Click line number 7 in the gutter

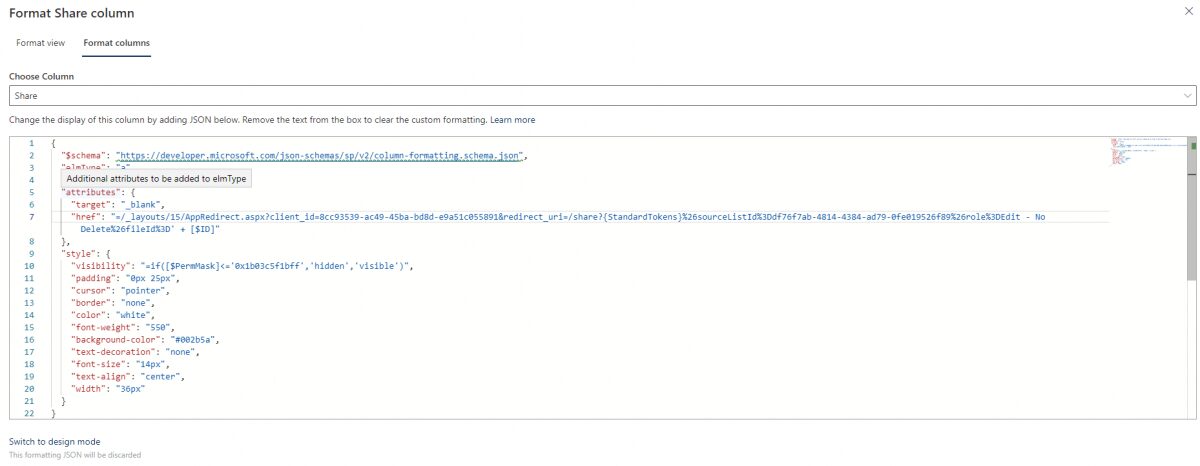(32, 216)
